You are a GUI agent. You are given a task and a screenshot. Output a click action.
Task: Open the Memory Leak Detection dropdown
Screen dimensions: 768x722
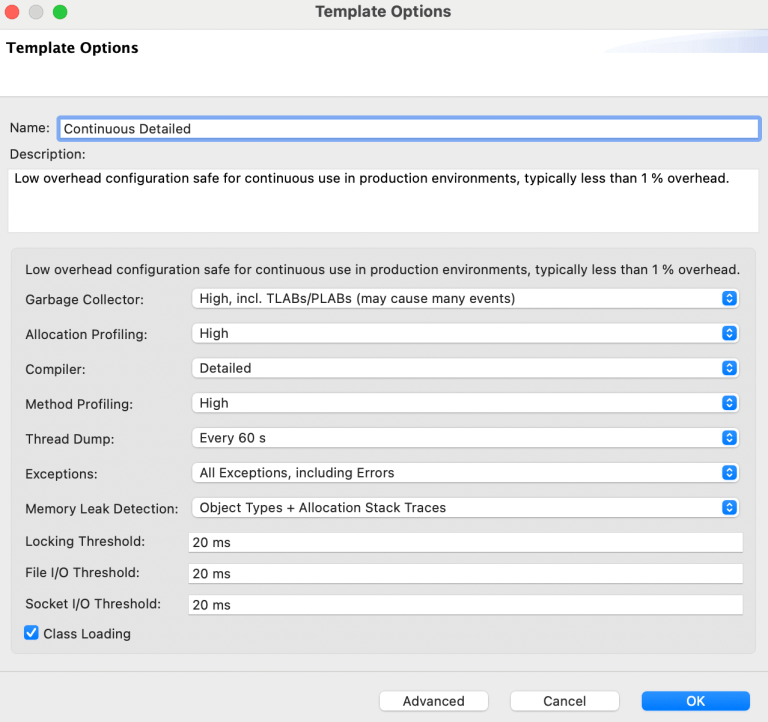pos(465,507)
